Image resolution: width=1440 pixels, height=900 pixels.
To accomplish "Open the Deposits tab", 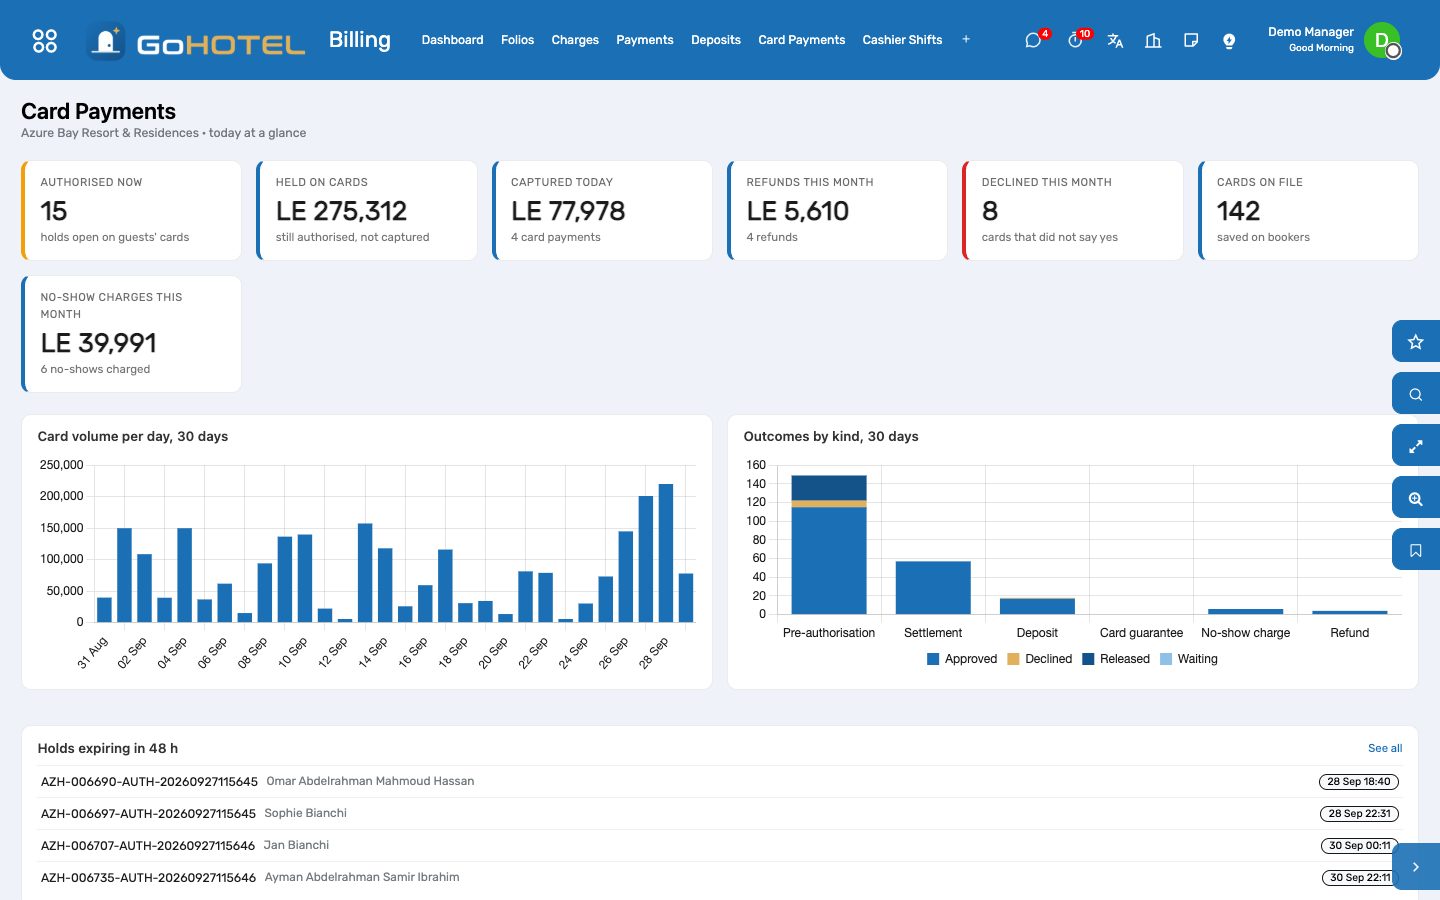I will pyautogui.click(x=716, y=40).
